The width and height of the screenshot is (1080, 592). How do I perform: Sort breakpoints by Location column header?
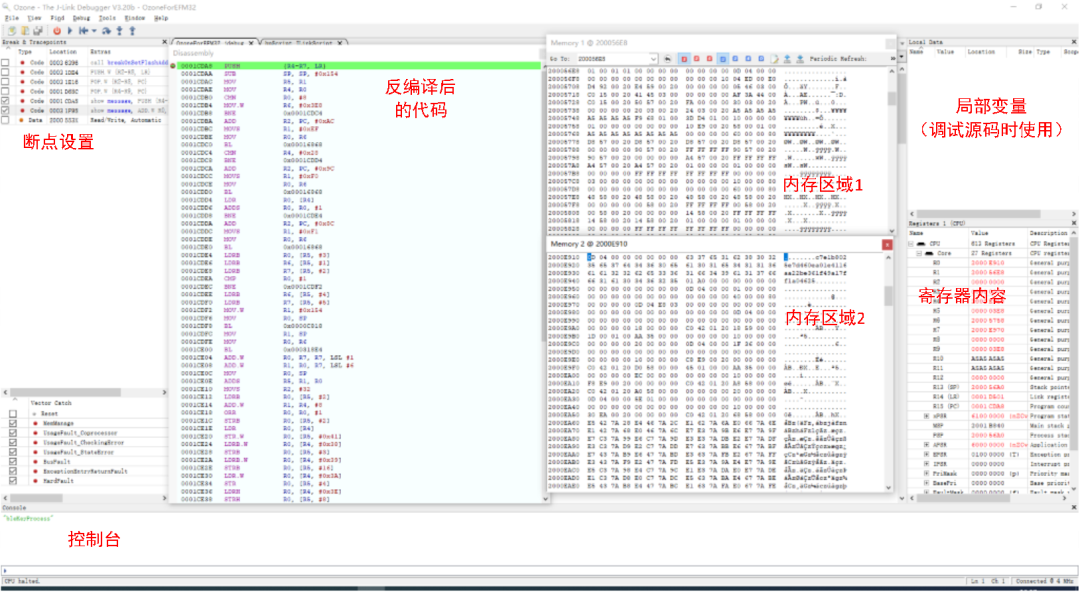[x=63, y=52]
